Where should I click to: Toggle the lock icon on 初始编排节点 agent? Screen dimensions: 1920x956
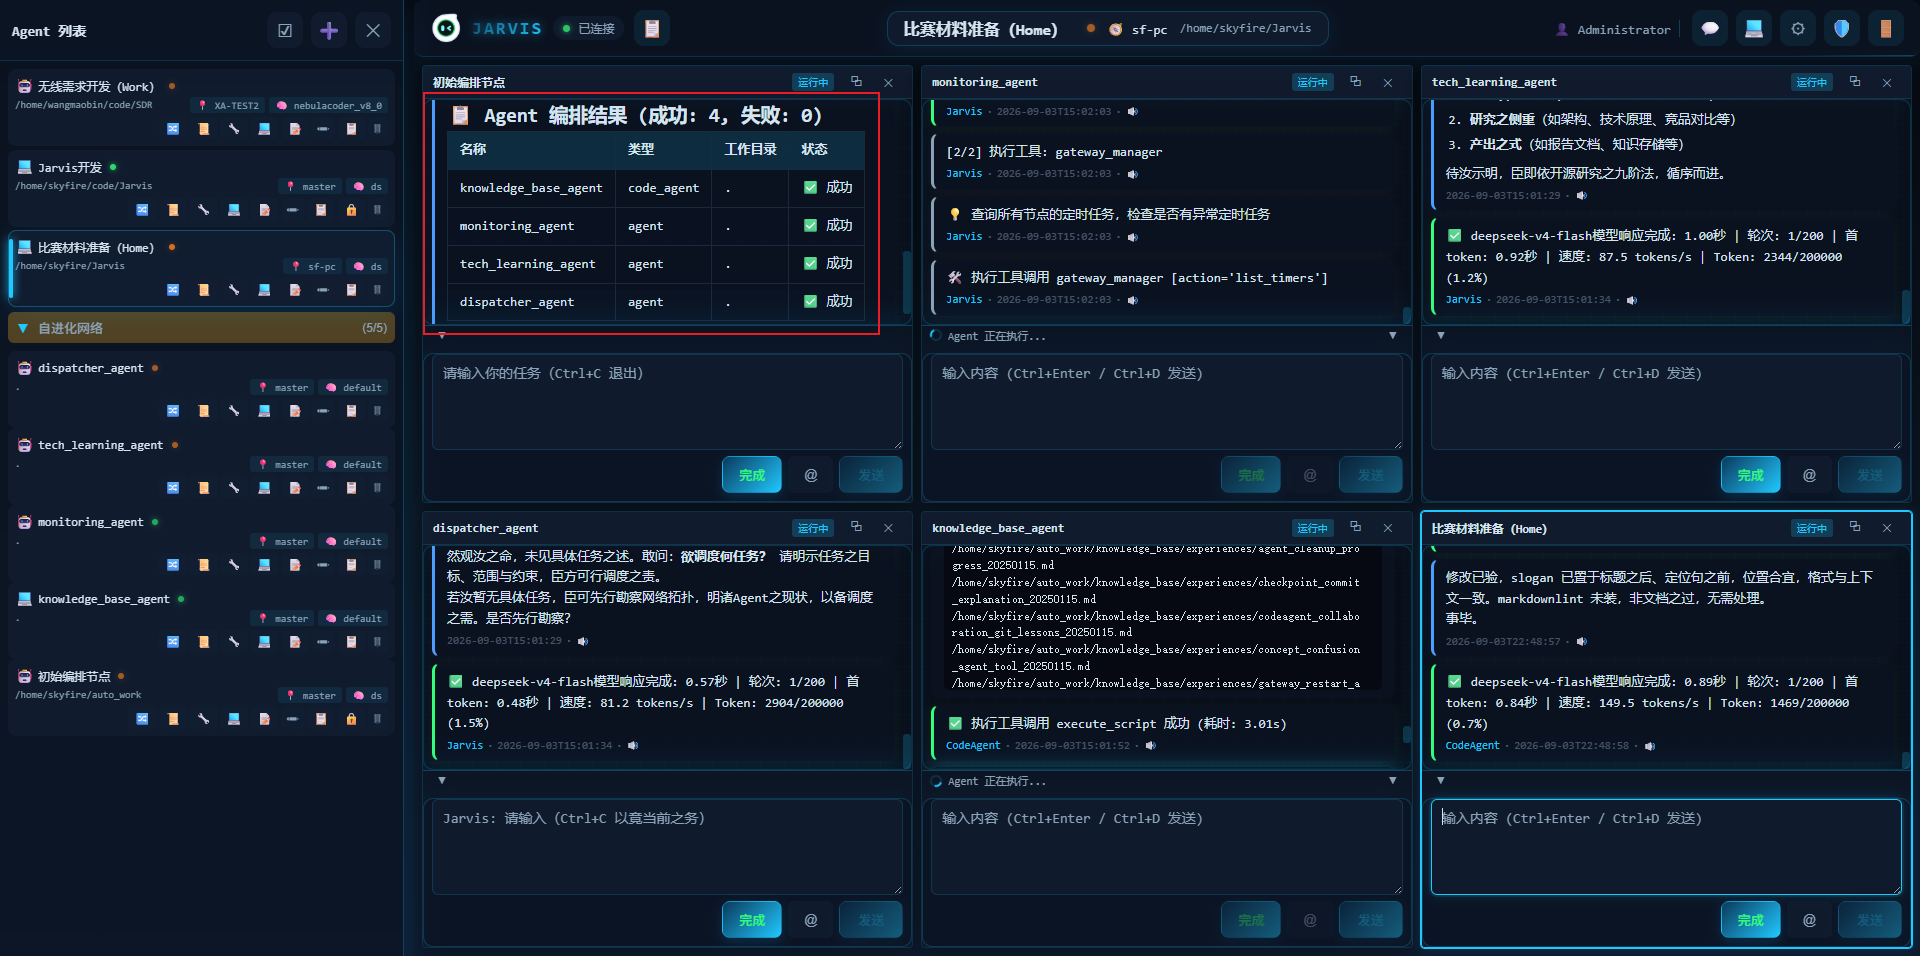(x=351, y=719)
